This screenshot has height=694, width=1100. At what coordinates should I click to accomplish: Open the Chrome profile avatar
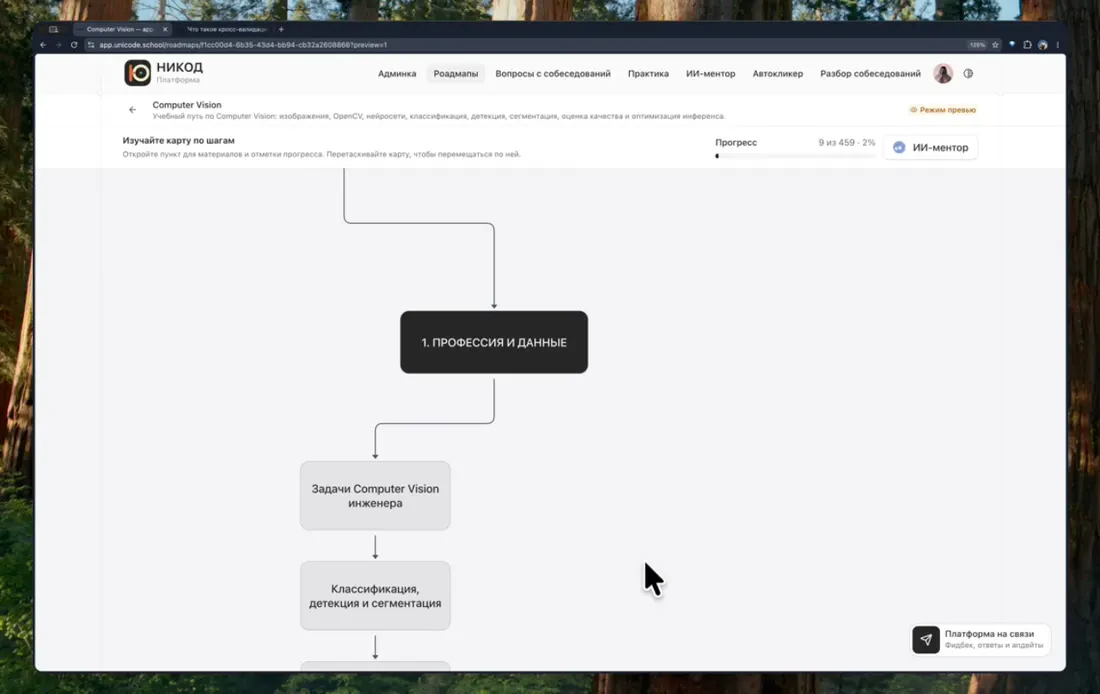[x=1042, y=45]
